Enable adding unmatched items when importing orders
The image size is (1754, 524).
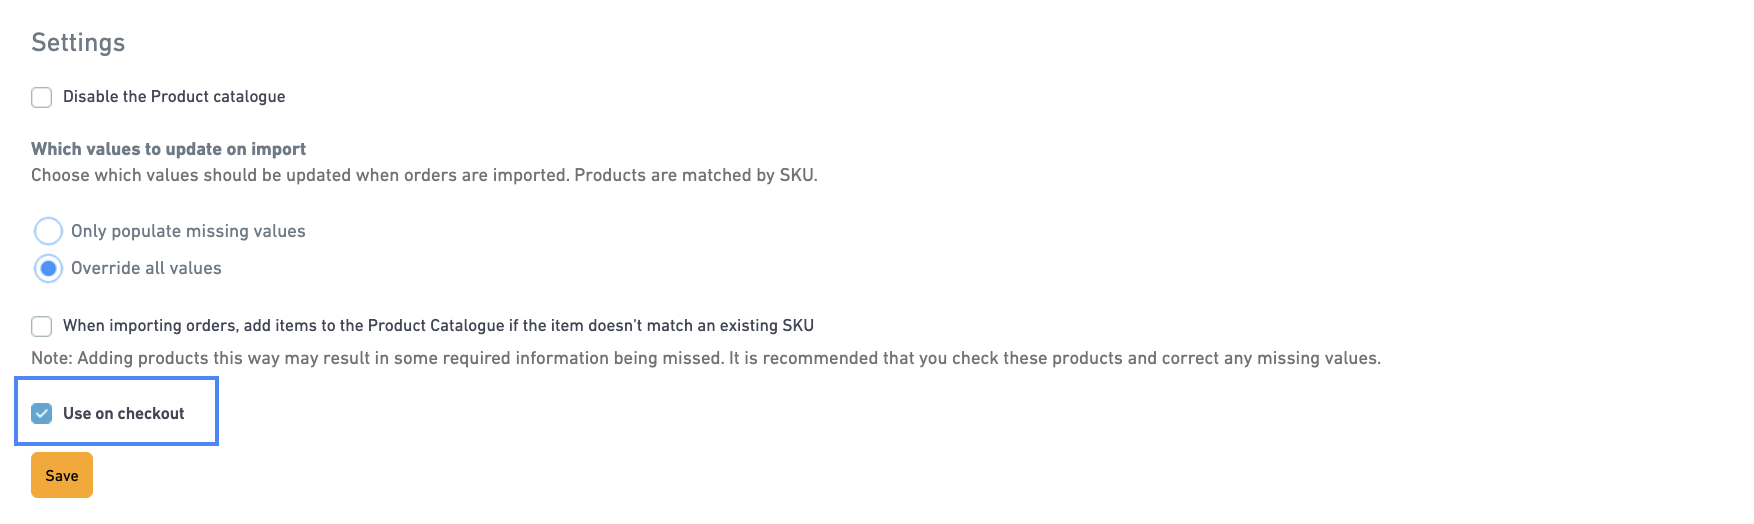[x=41, y=326]
